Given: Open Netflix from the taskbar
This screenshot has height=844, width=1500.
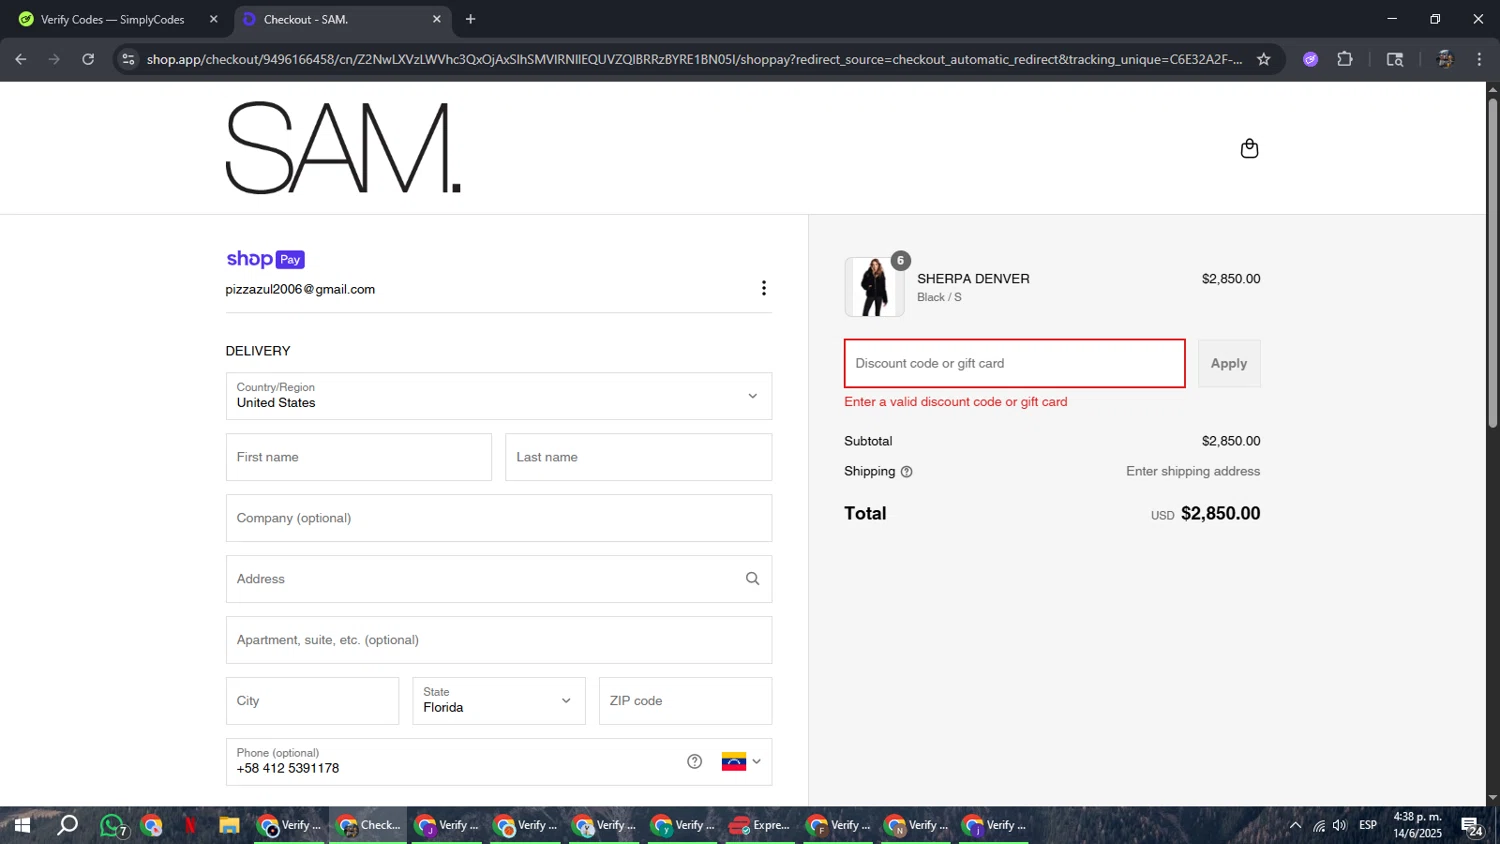Looking at the screenshot, I should click(190, 825).
